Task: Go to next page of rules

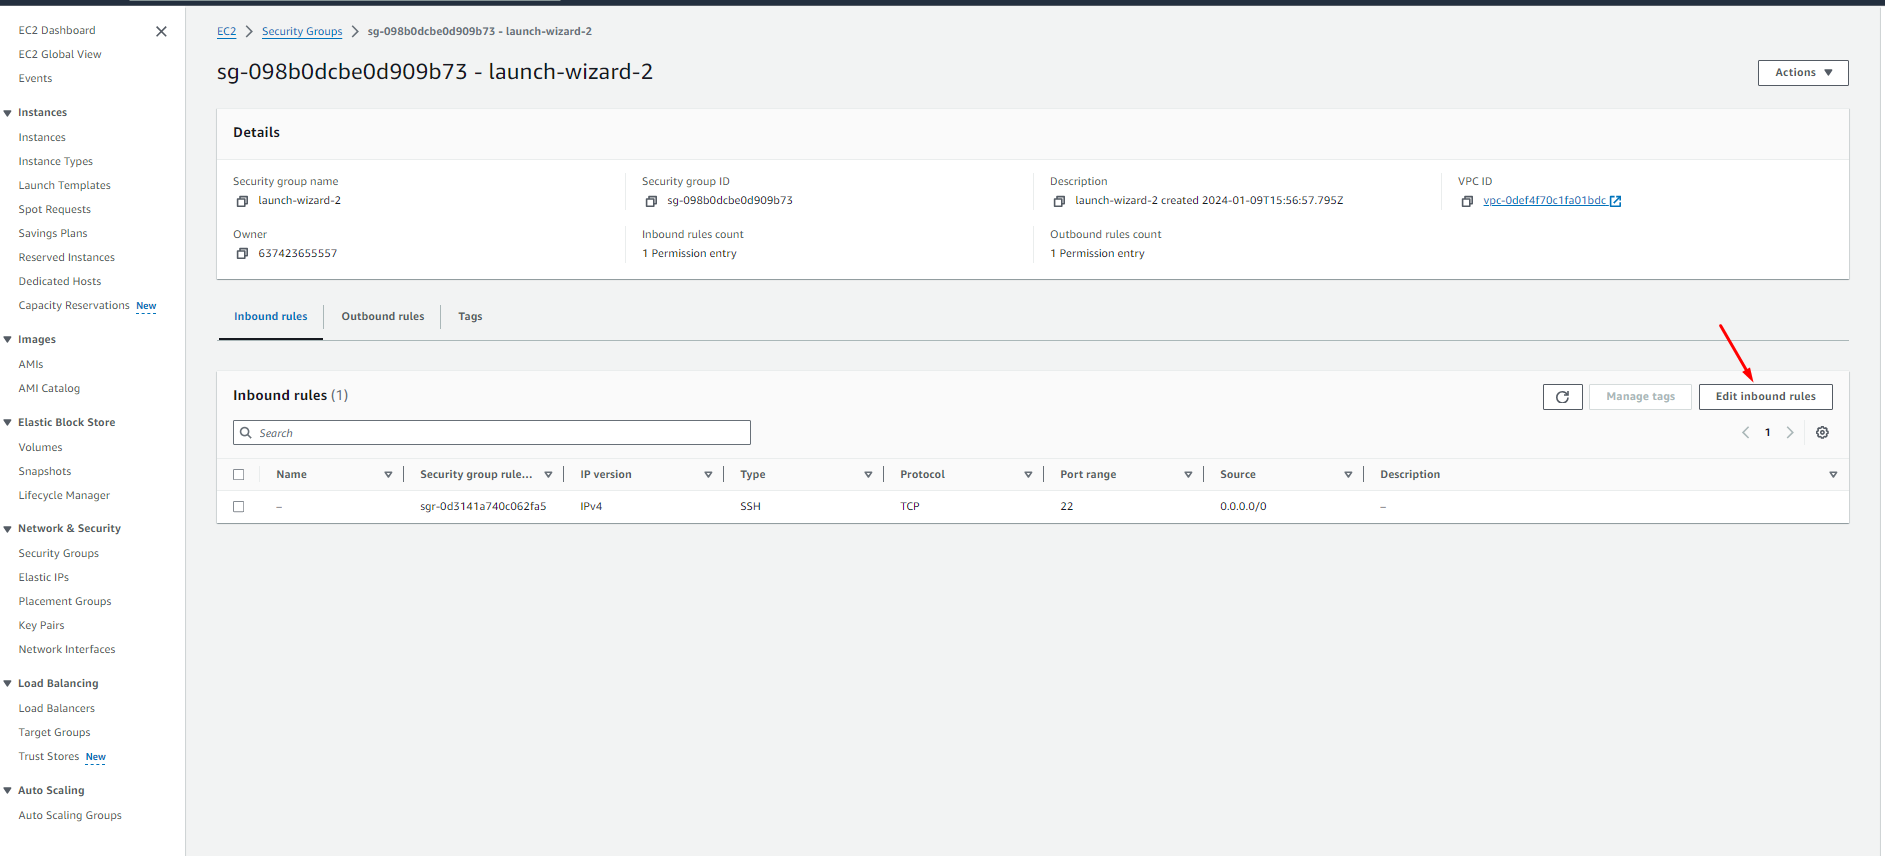Action: click(1790, 433)
